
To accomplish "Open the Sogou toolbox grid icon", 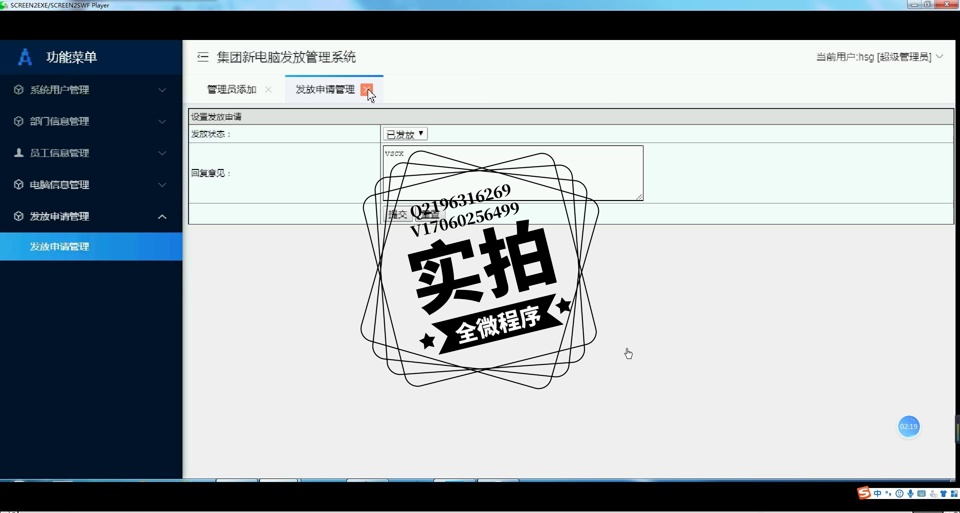I will click(954, 494).
